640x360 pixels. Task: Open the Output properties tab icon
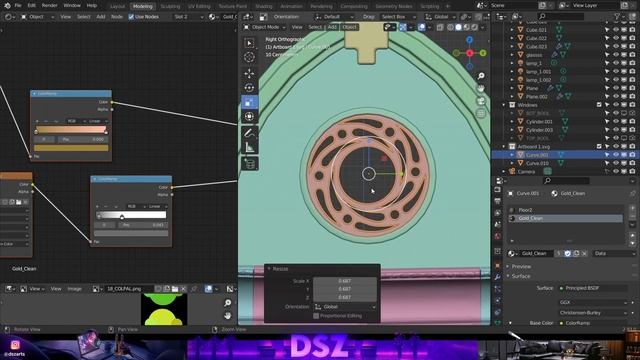click(x=498, y=201)
